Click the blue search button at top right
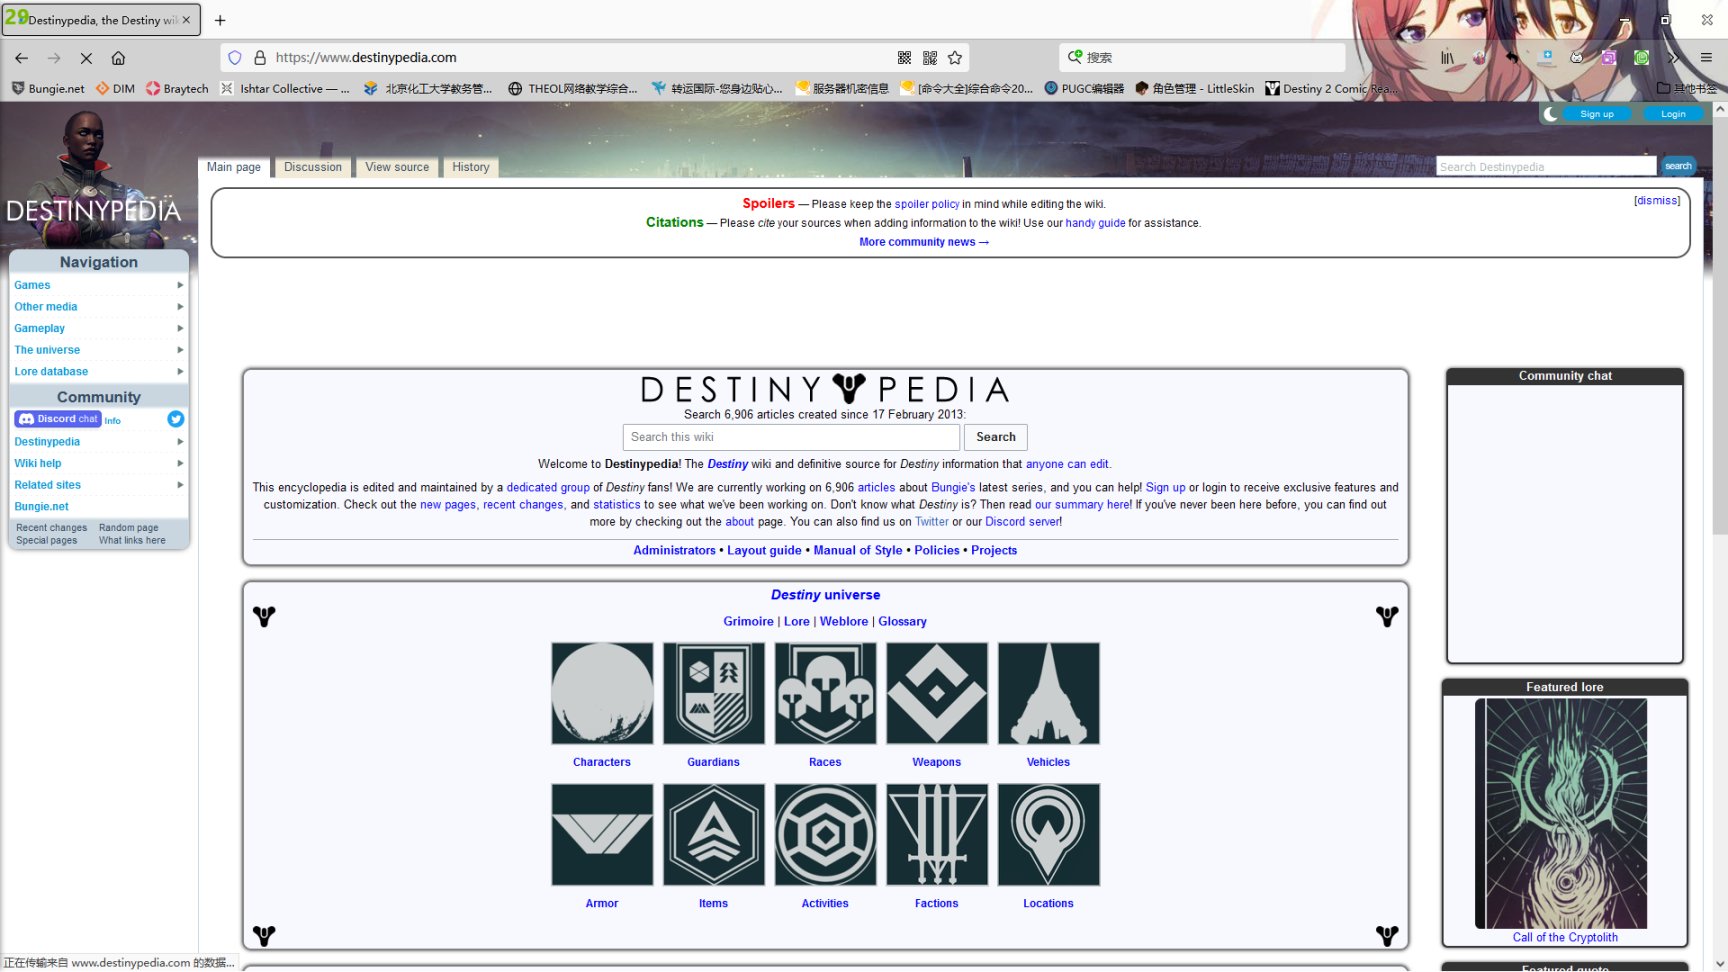The height and width of the screenshot is (972, 1728). [1678, 166]
